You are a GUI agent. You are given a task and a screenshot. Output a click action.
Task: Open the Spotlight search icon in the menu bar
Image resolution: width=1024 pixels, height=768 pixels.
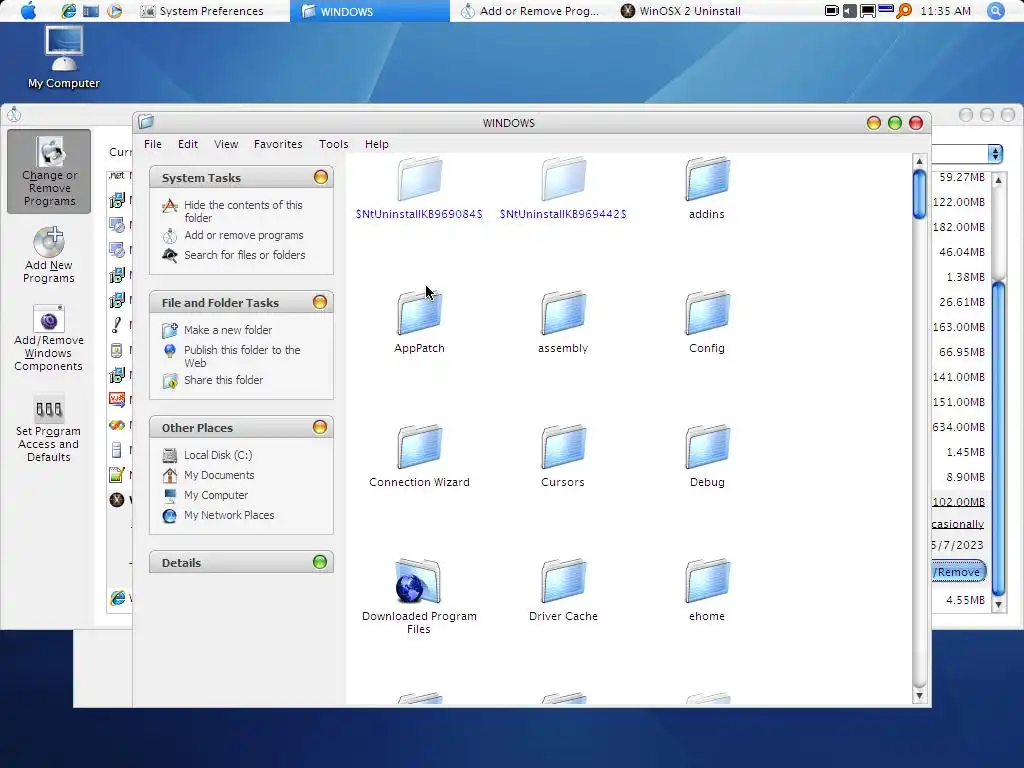tap(995, 10)
